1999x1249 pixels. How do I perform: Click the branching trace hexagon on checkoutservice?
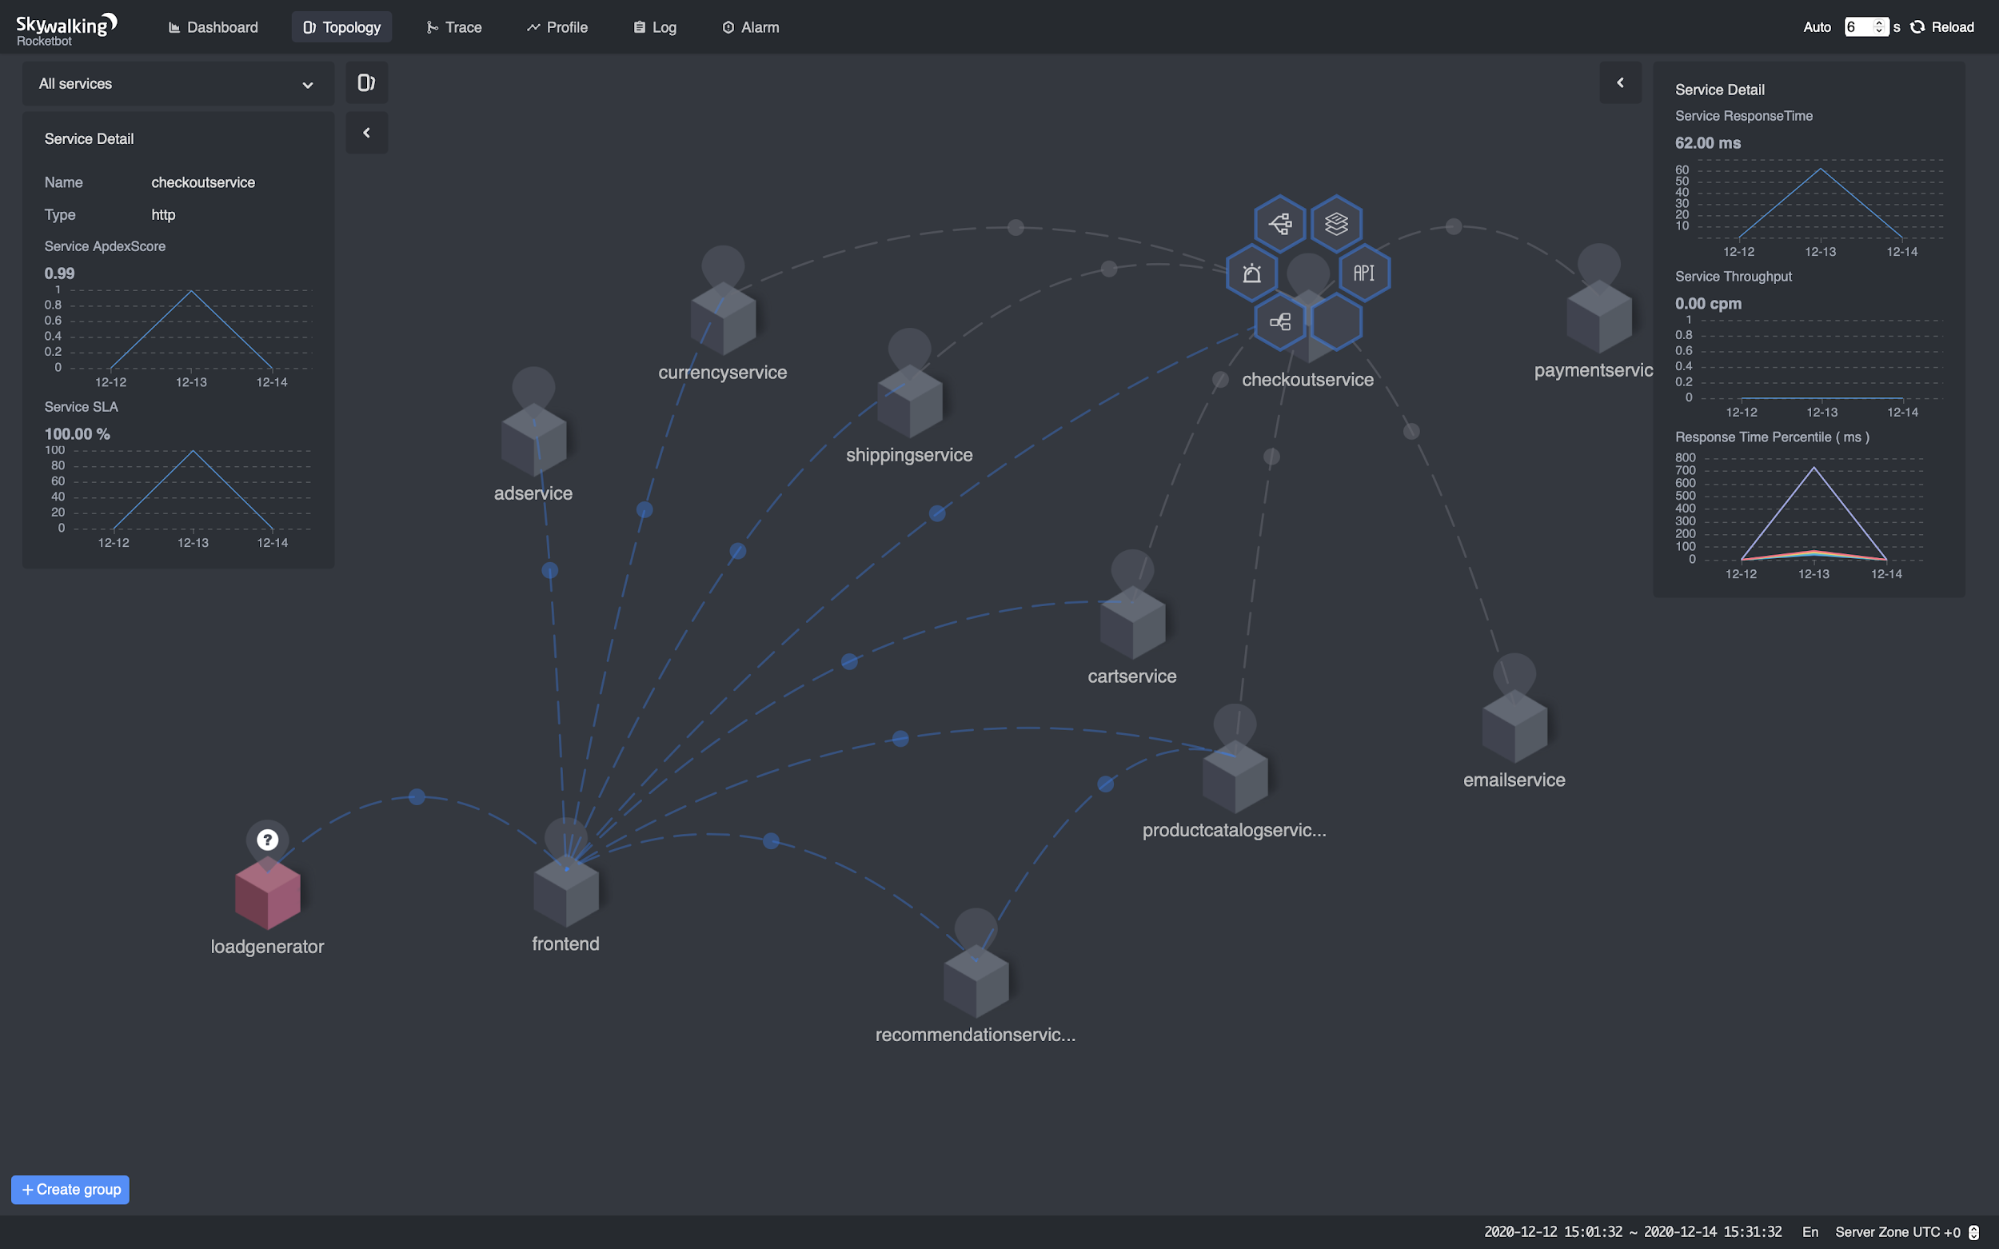[1280, 223]
